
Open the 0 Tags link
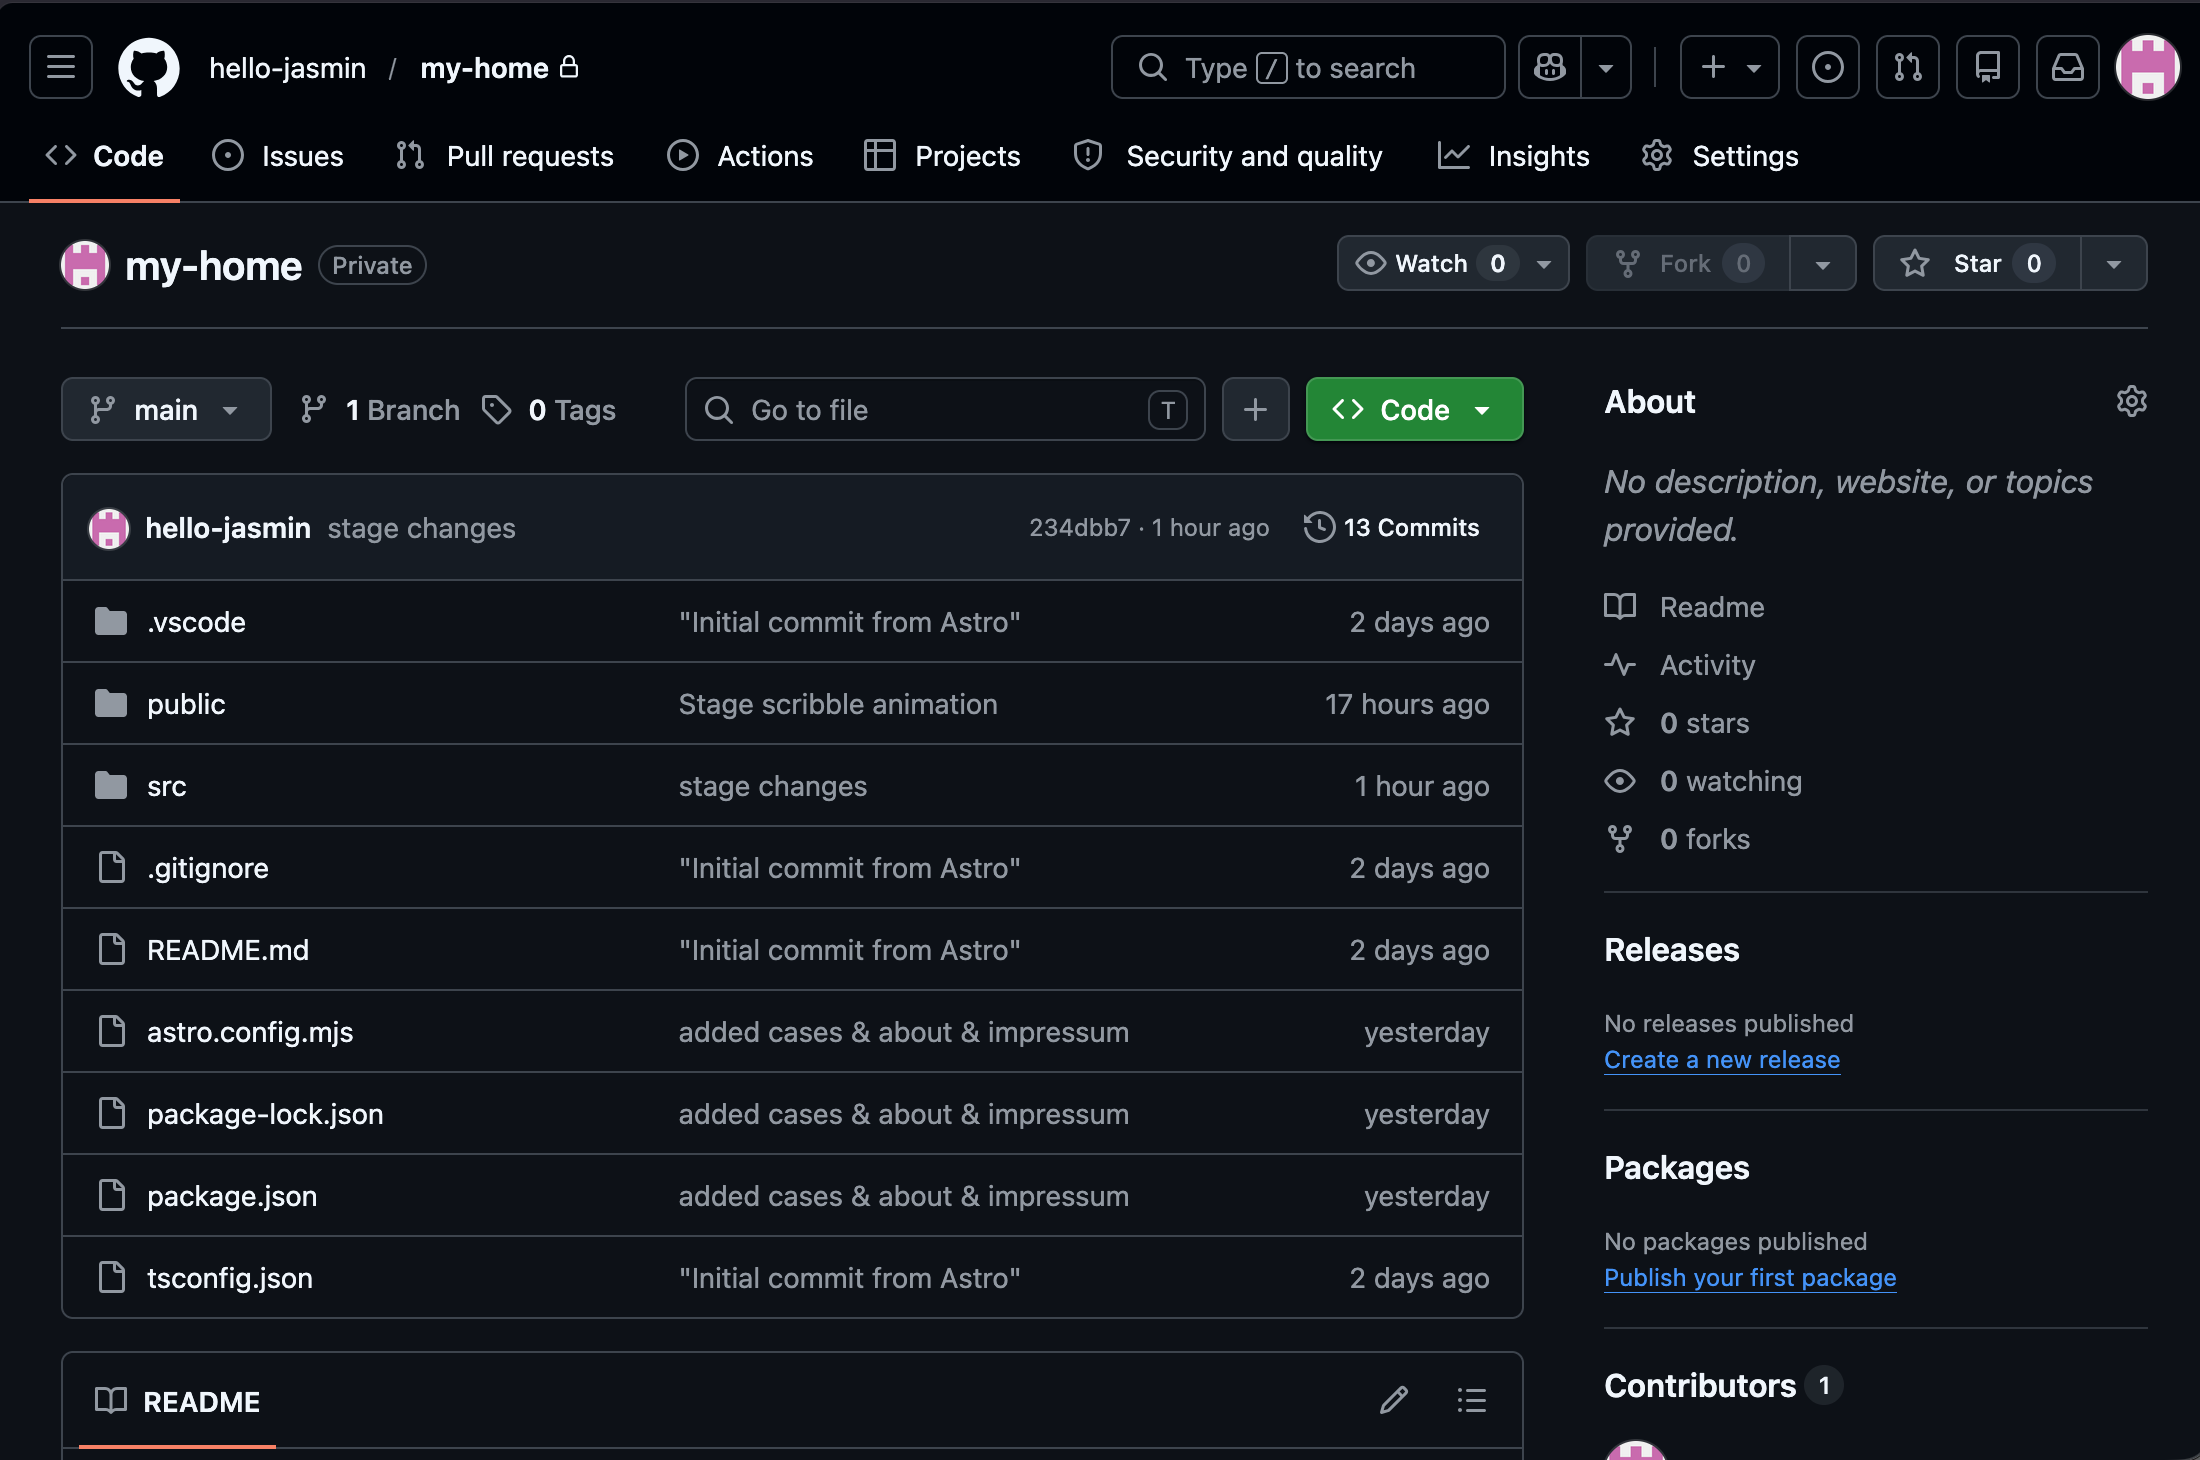coord(549,410)
